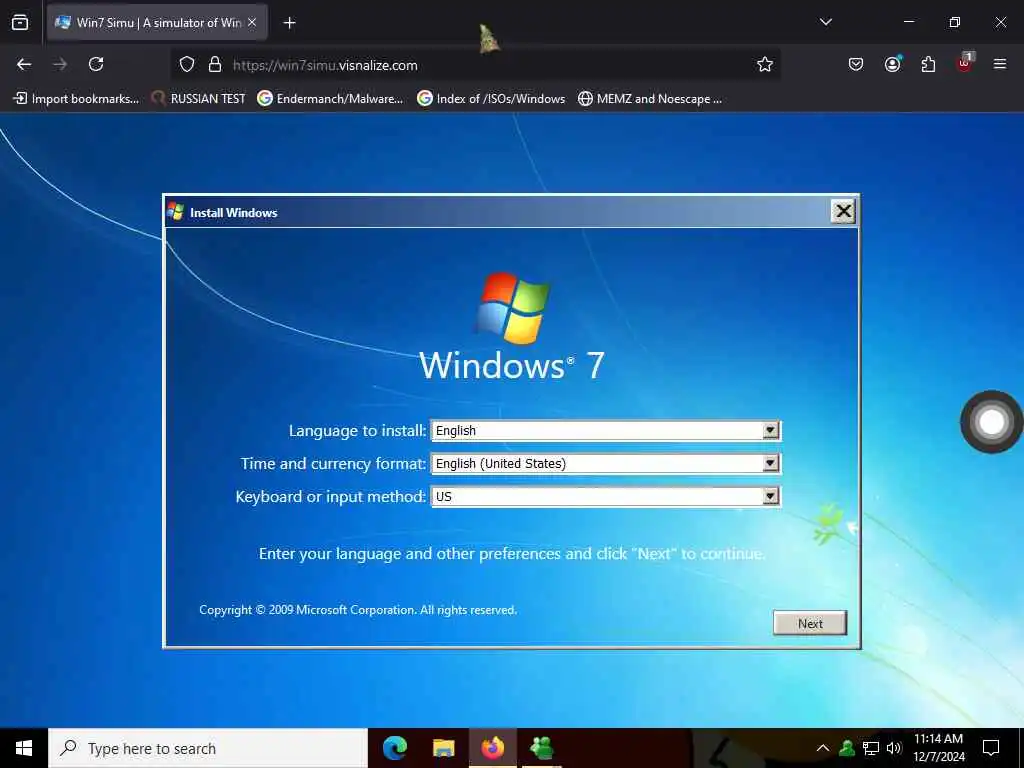Open the tracking protection shield icon
The image size is (1024, 768).
(187, 65)
